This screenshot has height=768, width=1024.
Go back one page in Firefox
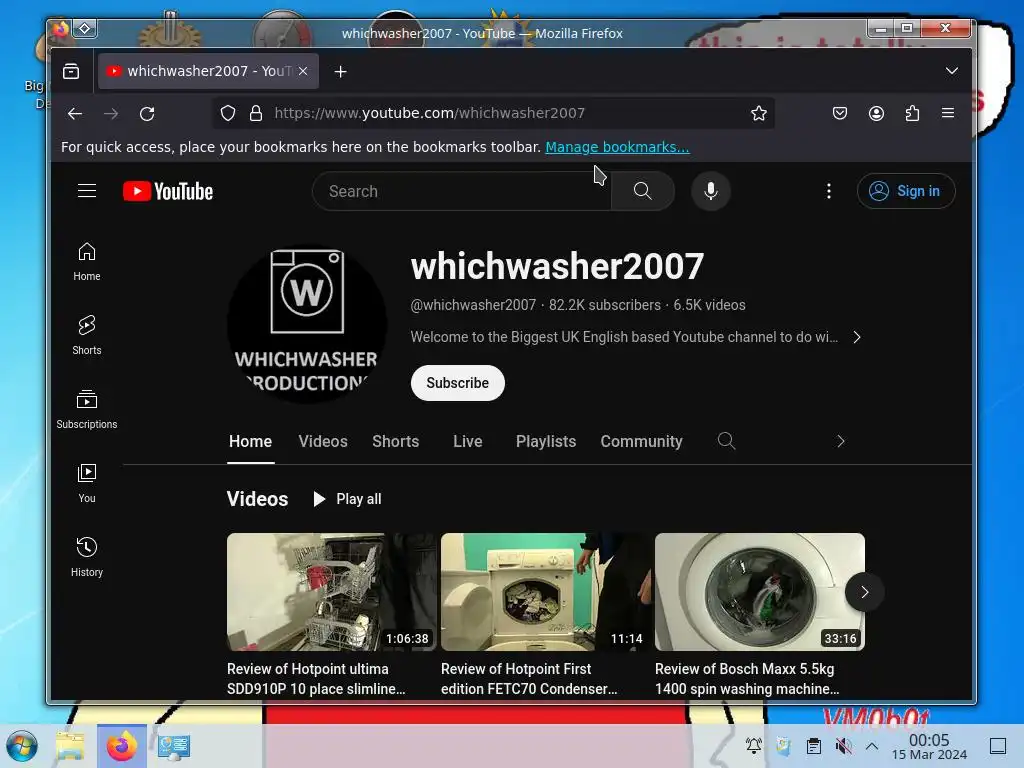point(75,114)
